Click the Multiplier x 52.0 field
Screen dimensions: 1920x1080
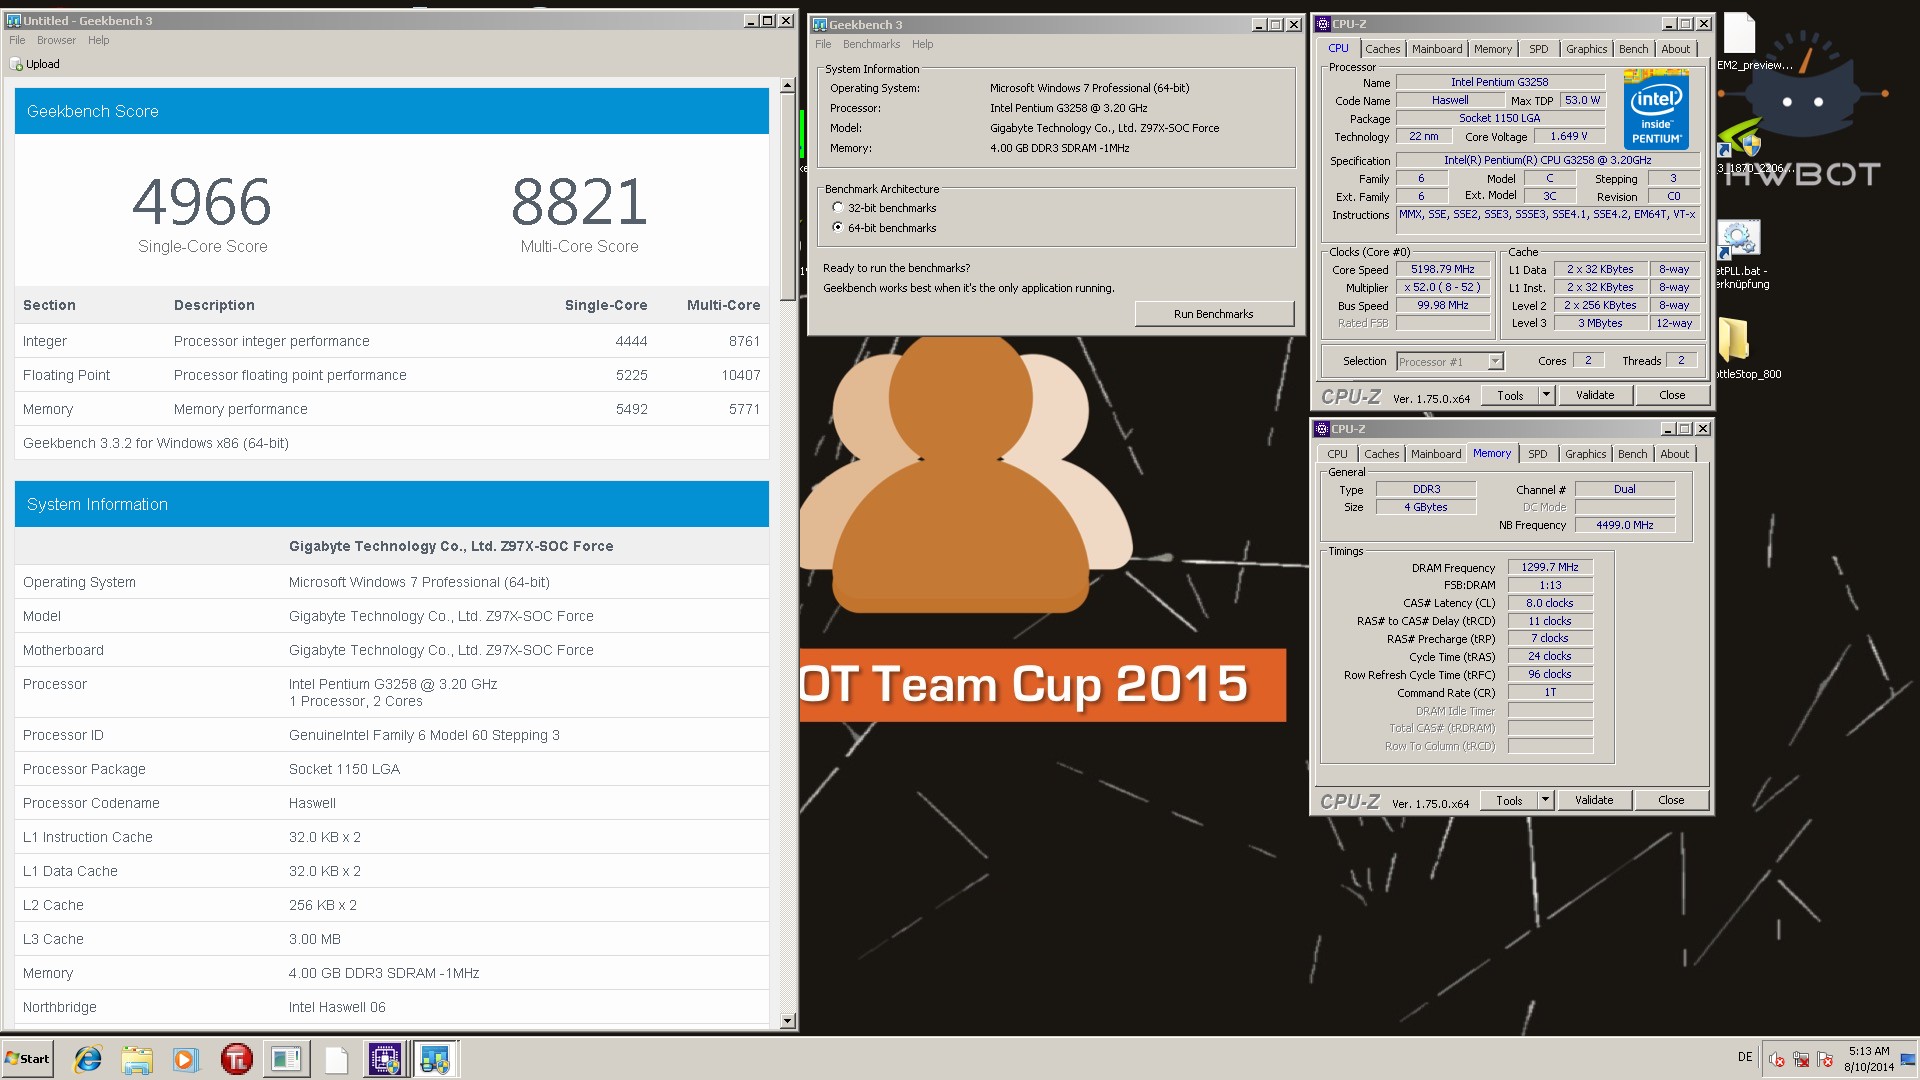[x=1442, y=288]
